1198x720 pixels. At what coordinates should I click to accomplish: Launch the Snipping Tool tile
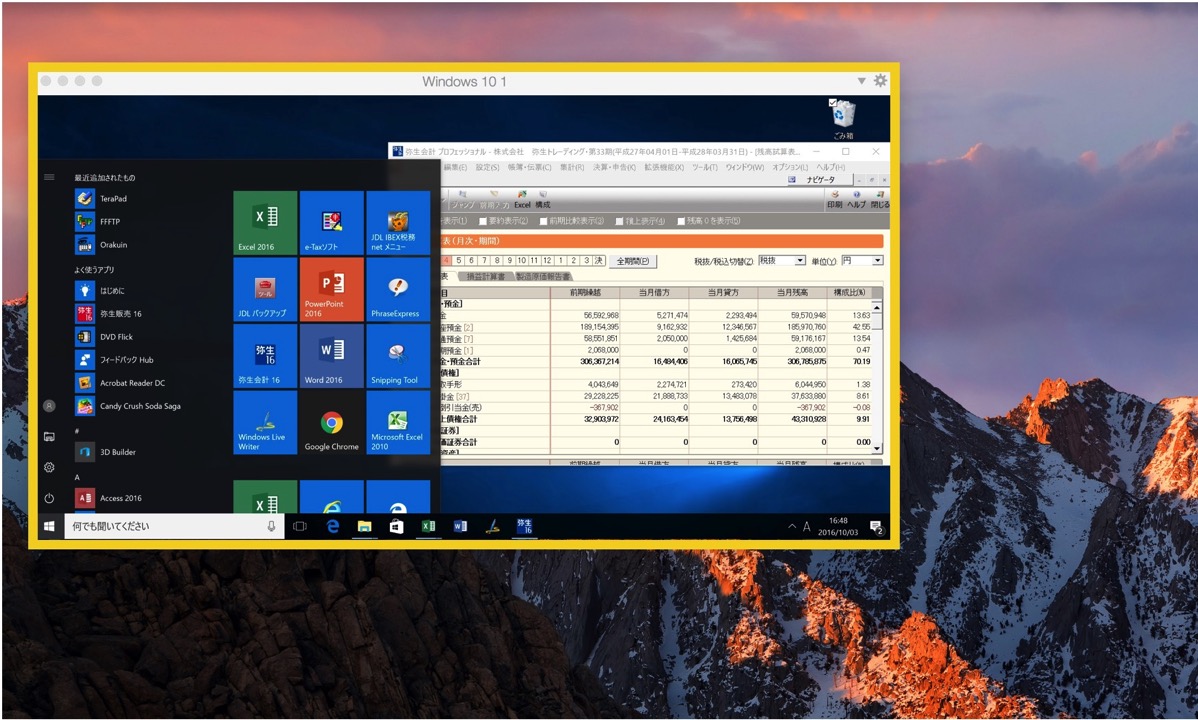397,355
